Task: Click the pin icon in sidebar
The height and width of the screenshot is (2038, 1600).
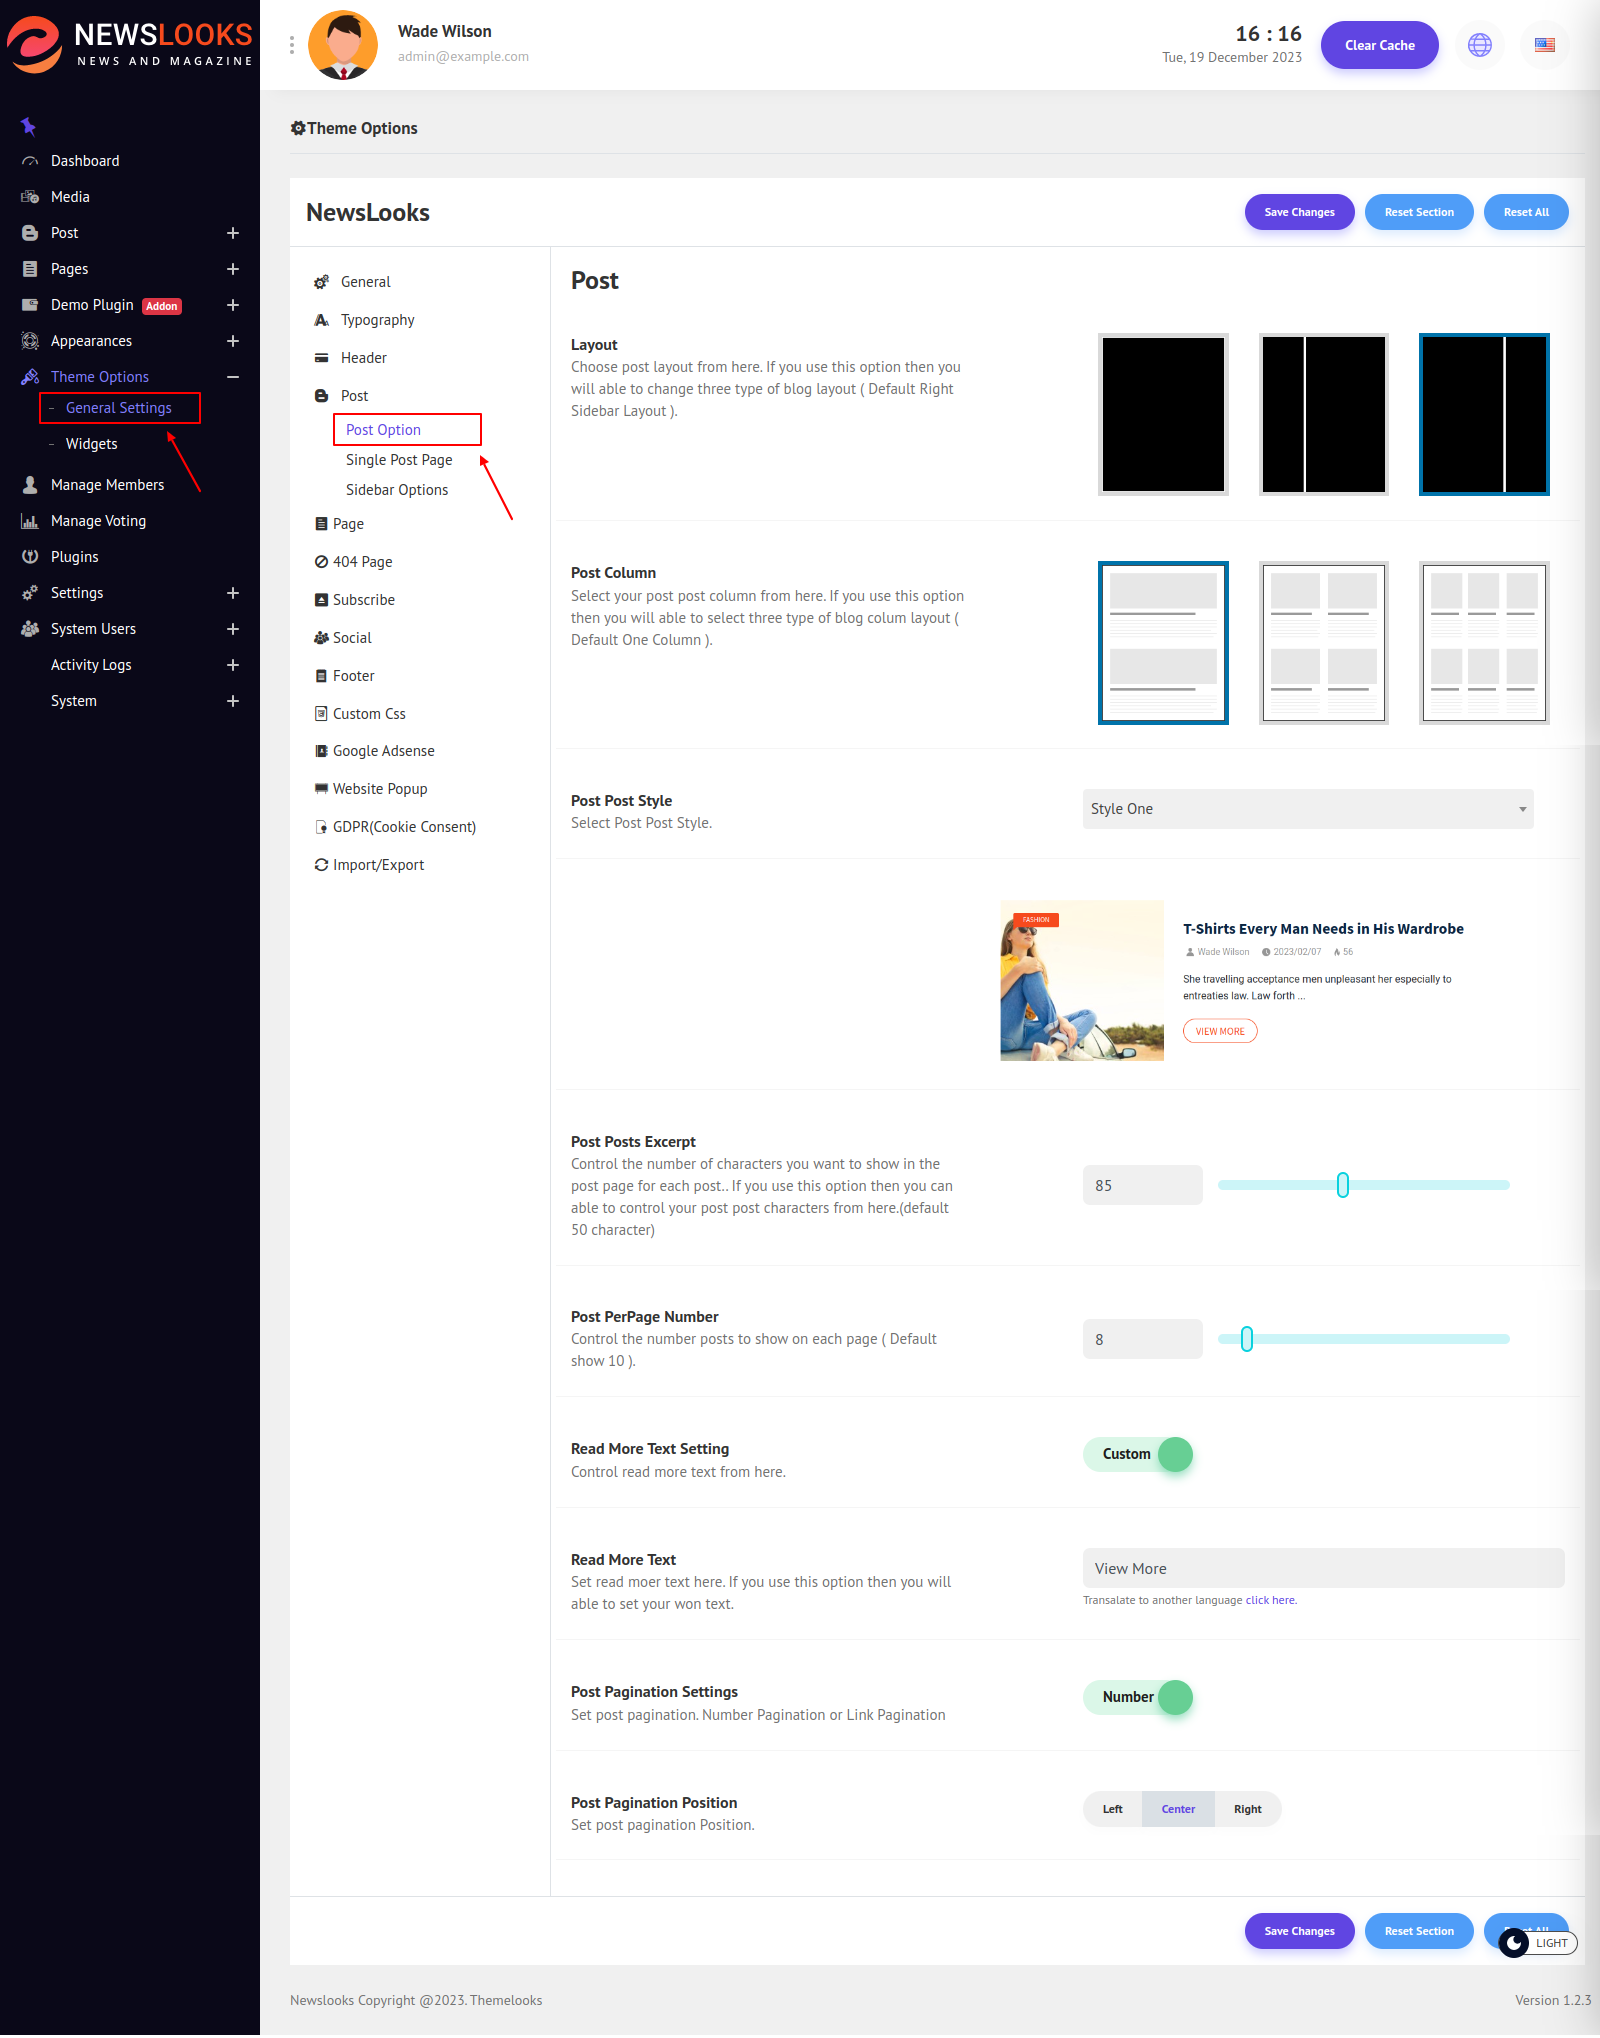Action: click(28, 126)
